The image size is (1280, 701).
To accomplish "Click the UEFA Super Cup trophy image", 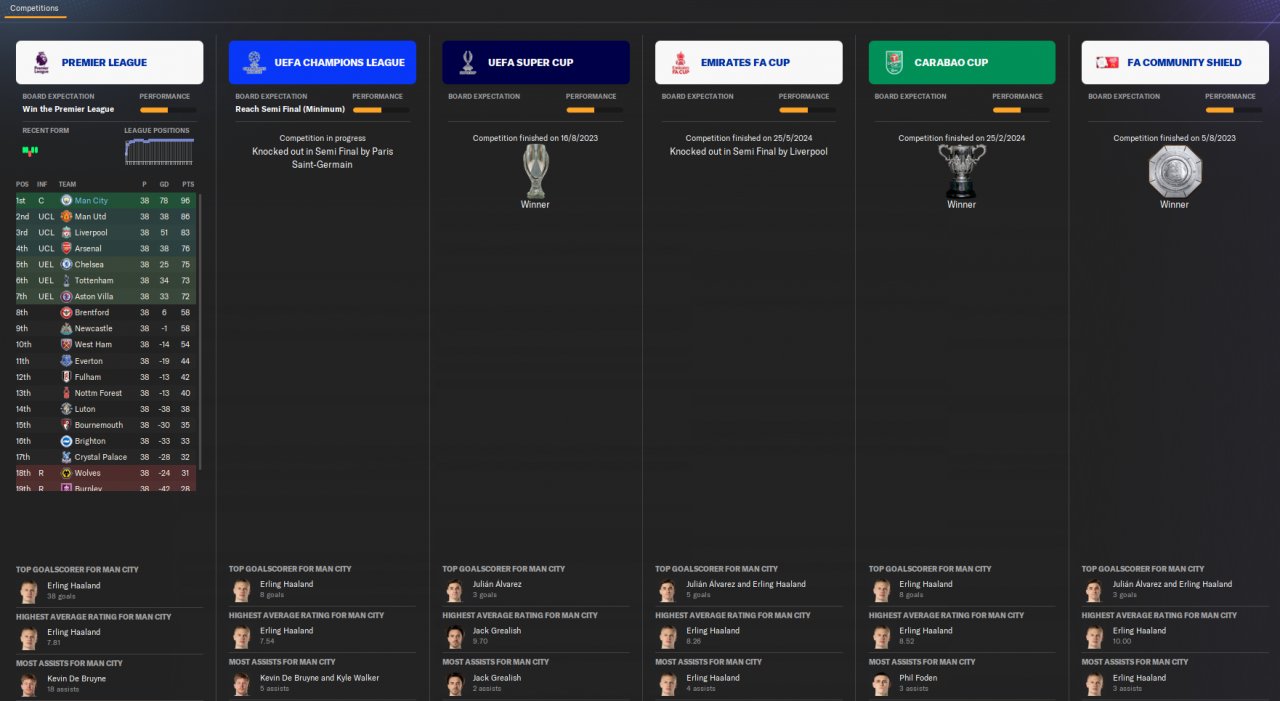I will click(535, 171).
